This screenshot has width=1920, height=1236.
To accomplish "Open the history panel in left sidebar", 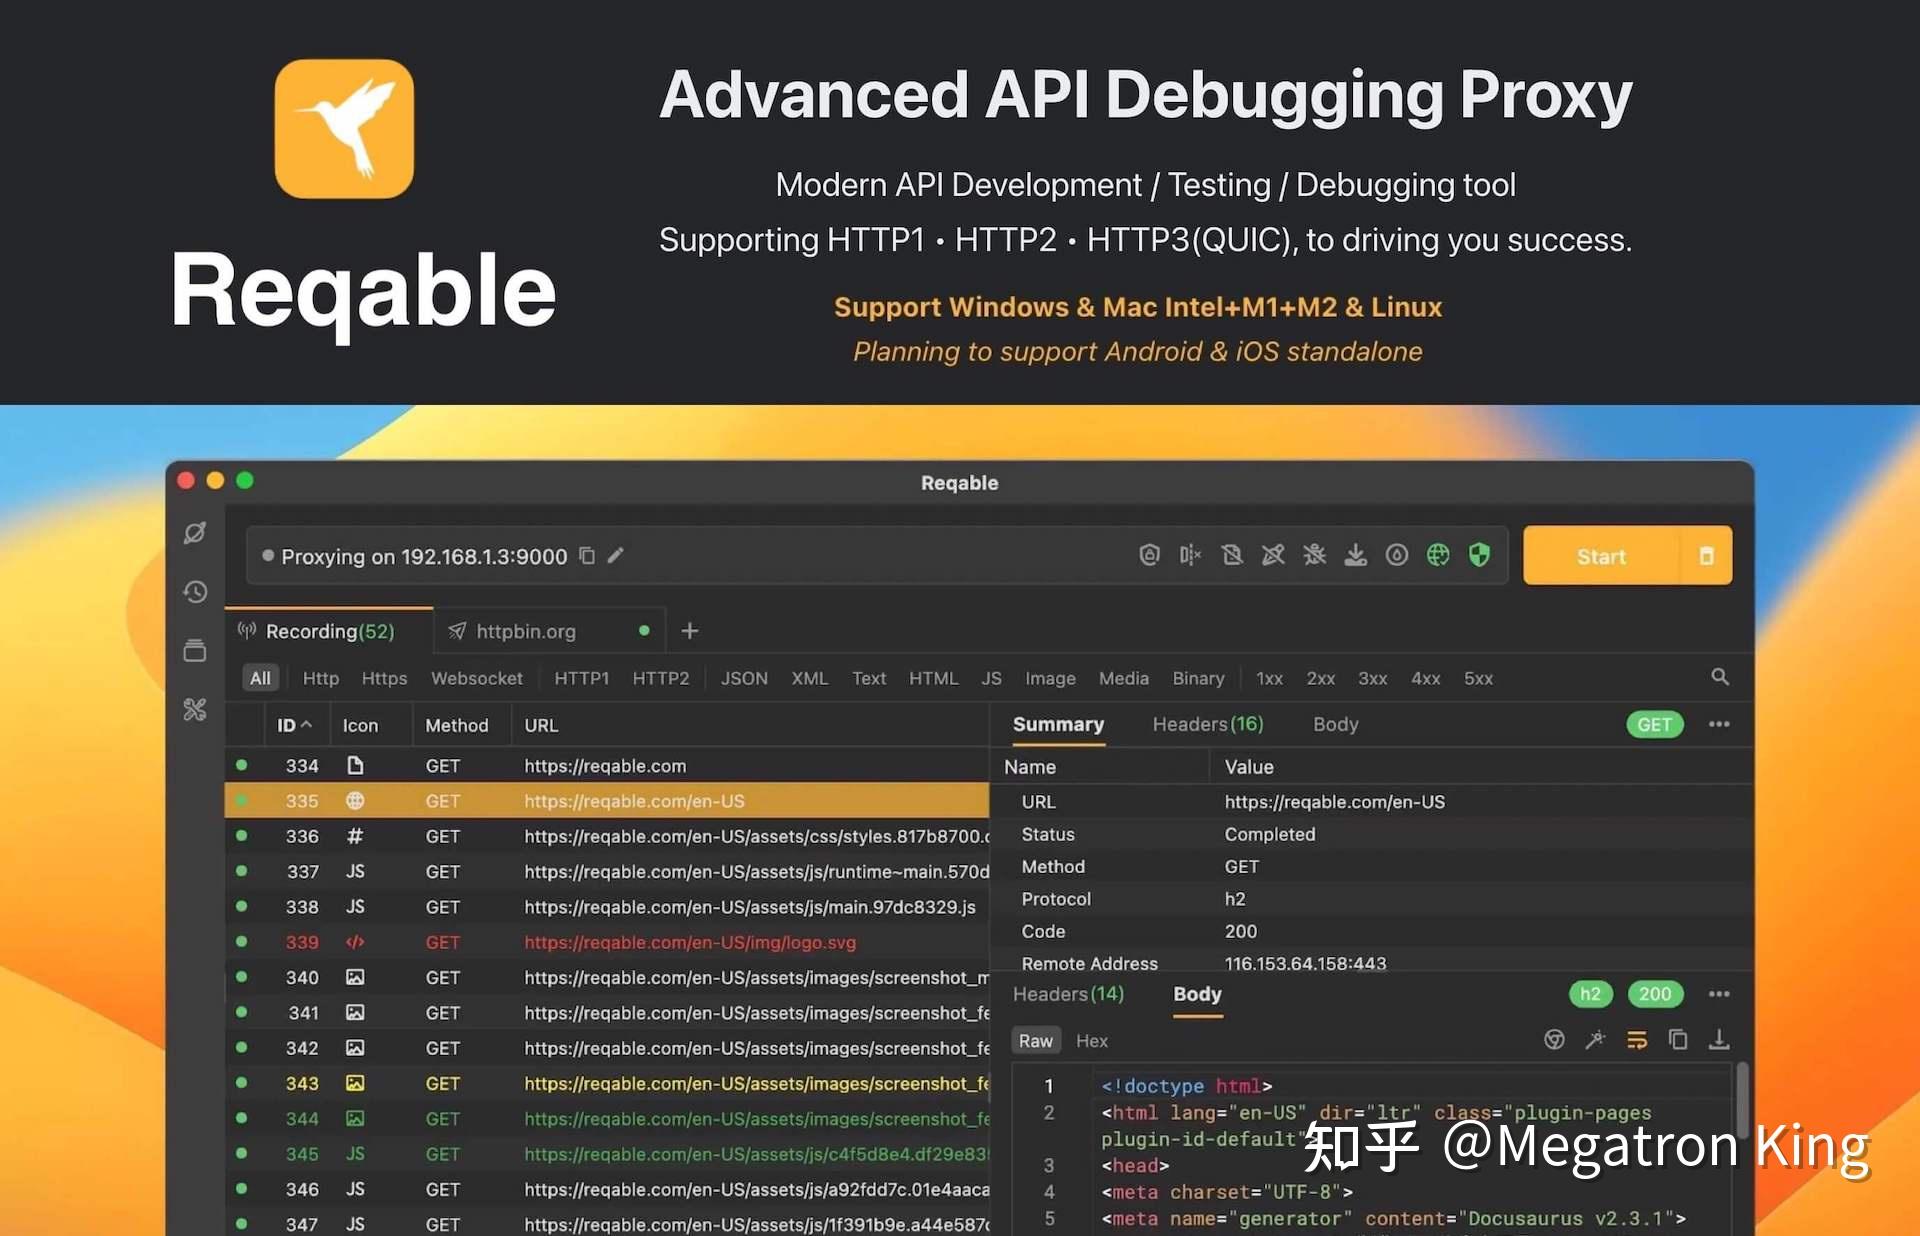I will [195, 592].
